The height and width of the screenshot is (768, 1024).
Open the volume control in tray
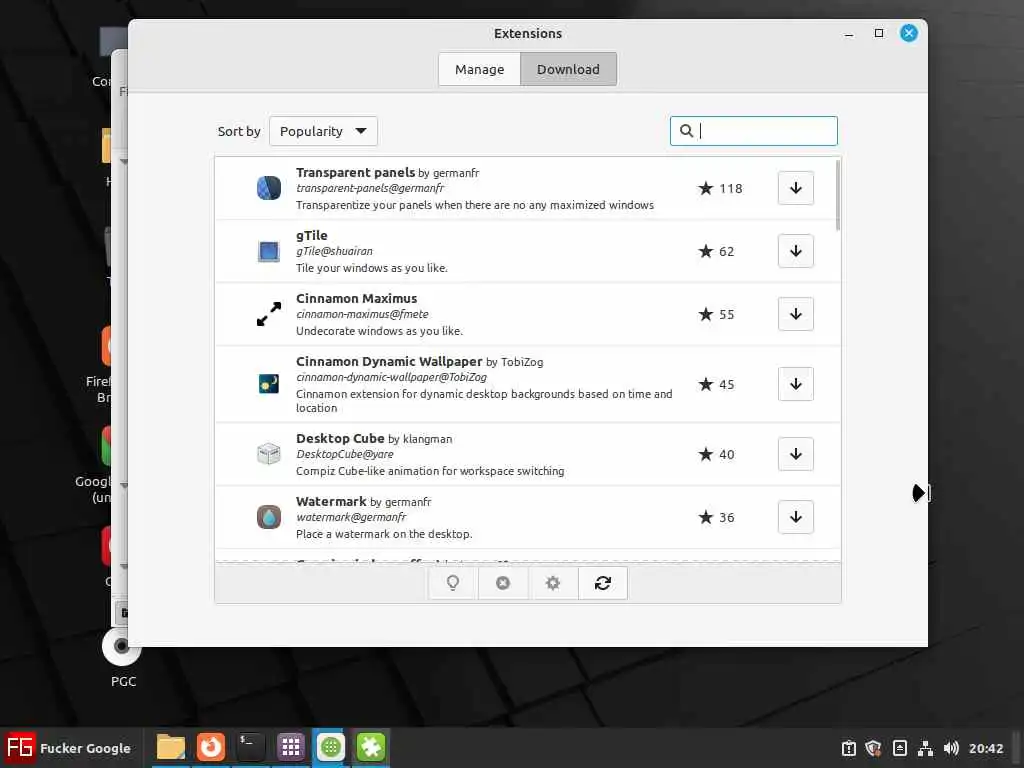pos(951,748)
